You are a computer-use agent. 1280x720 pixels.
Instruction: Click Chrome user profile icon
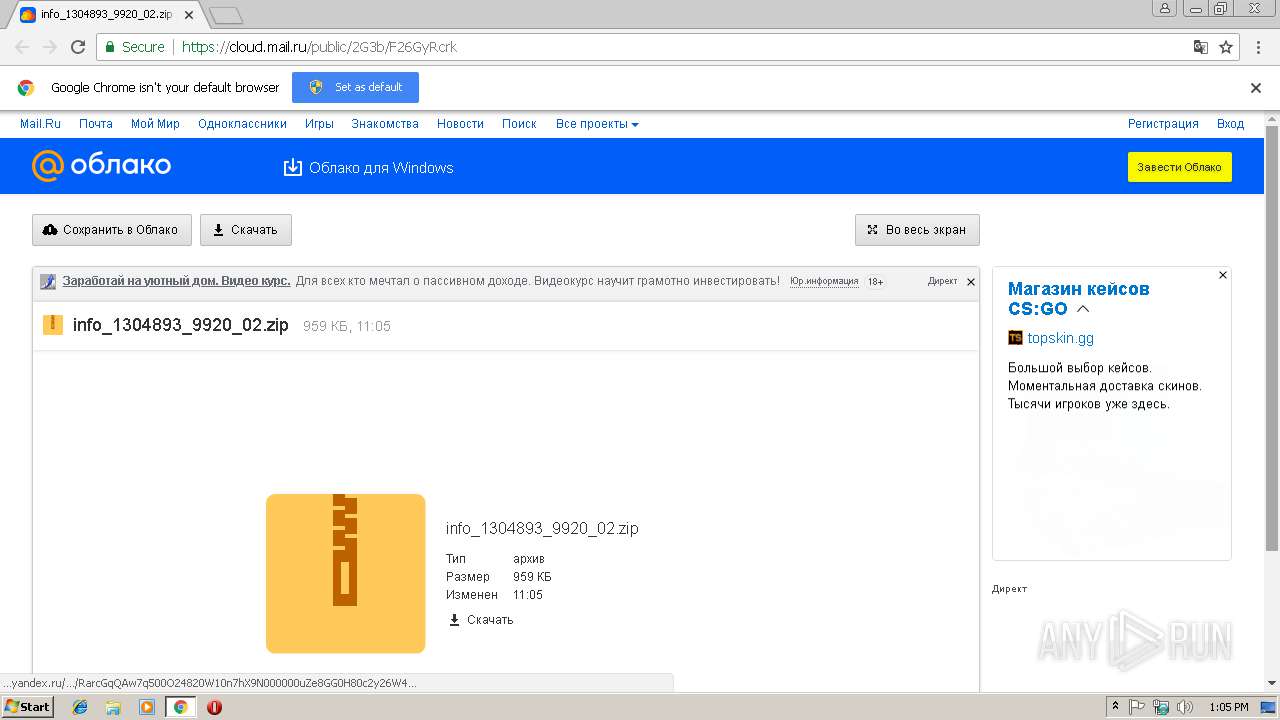[x=1164, y=8]
